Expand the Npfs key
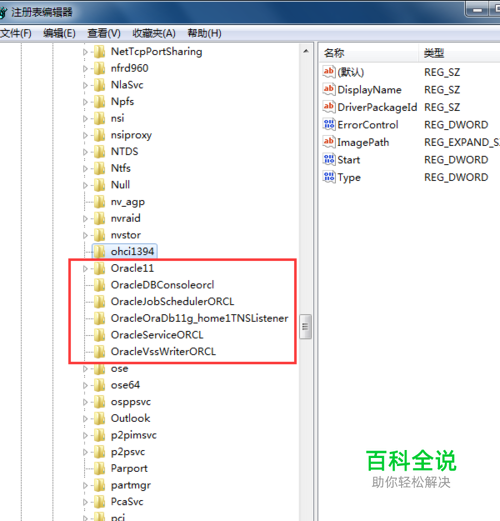This screenshot has width=500, height=521. click(85, 102)
